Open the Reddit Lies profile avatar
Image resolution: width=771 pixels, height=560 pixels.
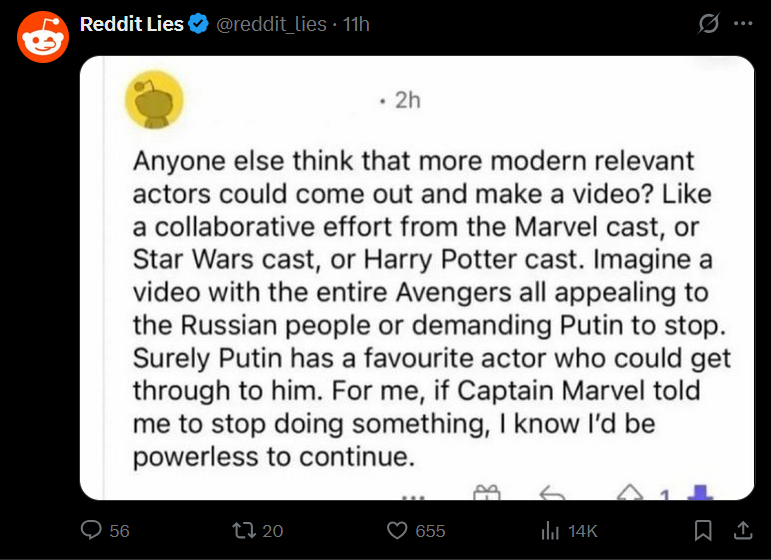(x=42, y=38)
